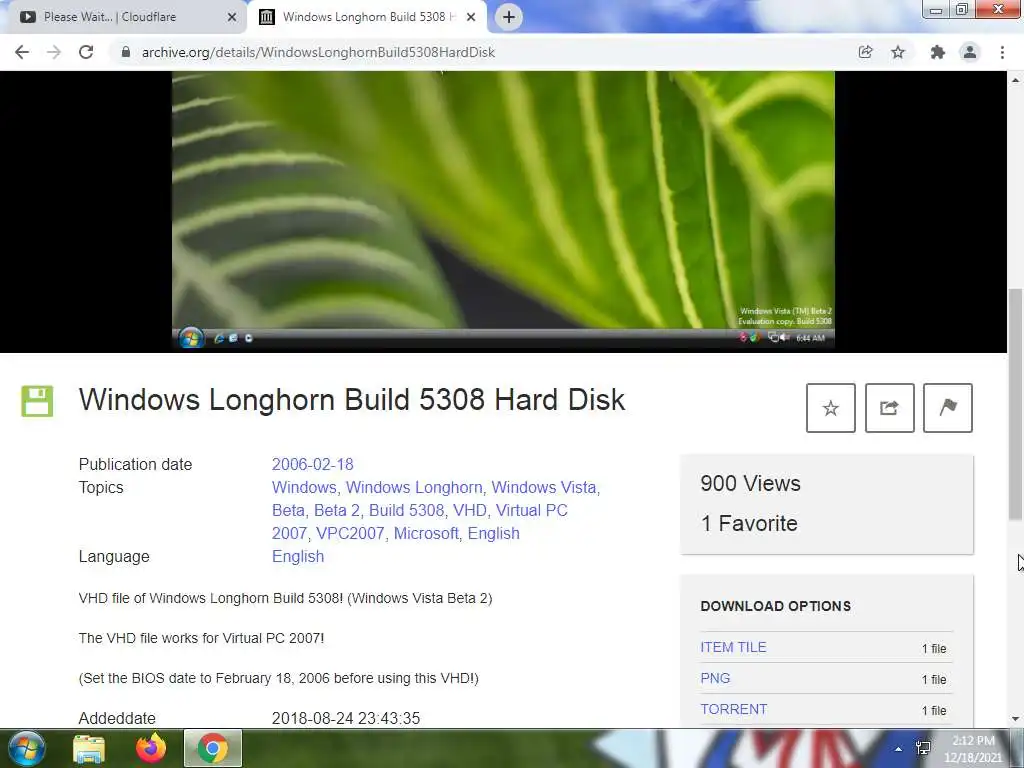1024x768 pixels.
Task: Click the lock icon in address bar
Action: click(126, 52)
